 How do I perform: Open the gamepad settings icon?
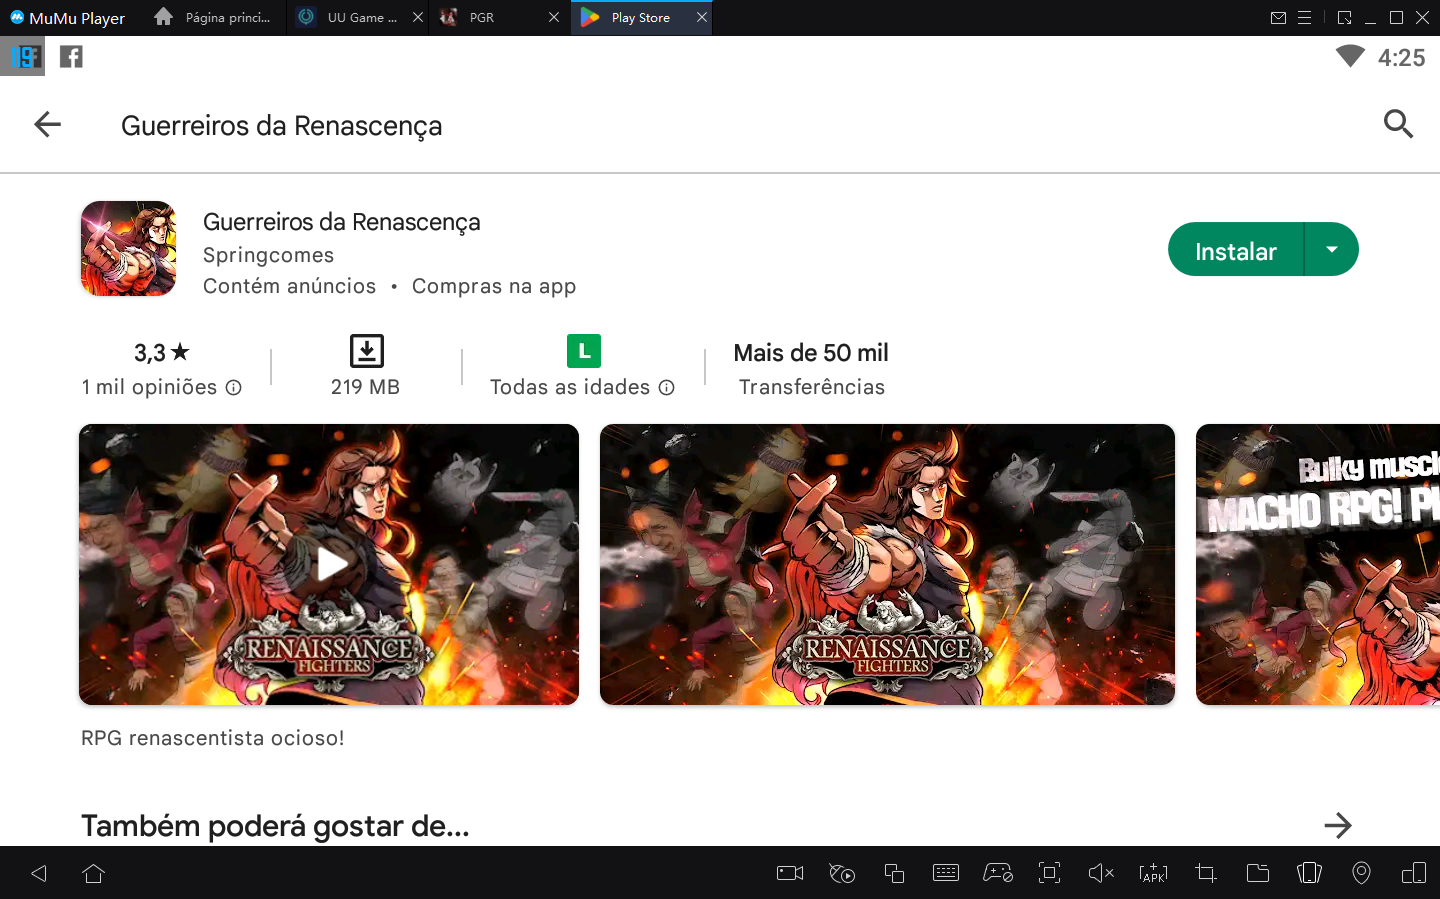click(998, 873)
